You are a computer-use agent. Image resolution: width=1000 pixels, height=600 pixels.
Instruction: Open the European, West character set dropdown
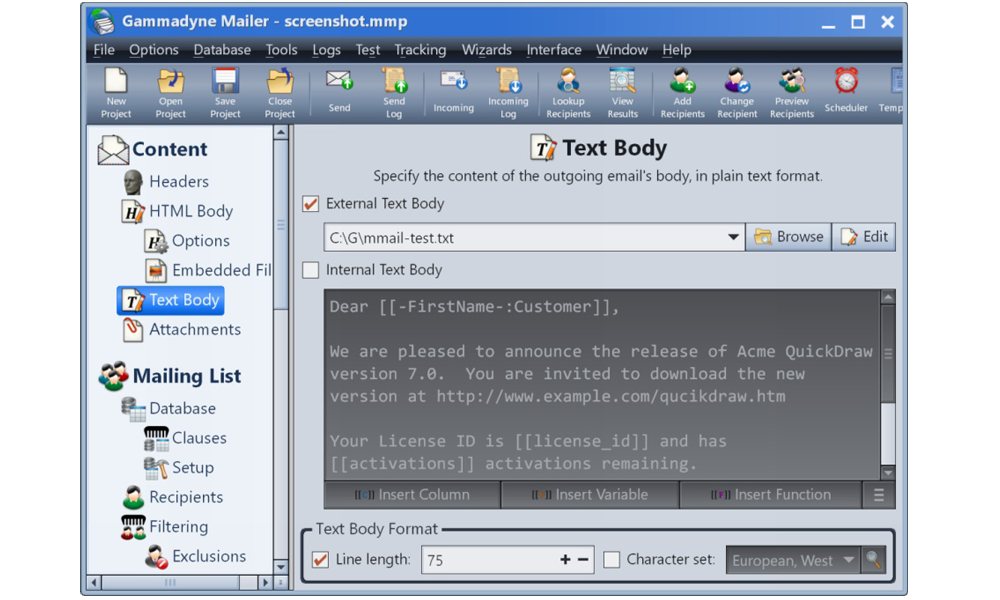coord(848,560)
